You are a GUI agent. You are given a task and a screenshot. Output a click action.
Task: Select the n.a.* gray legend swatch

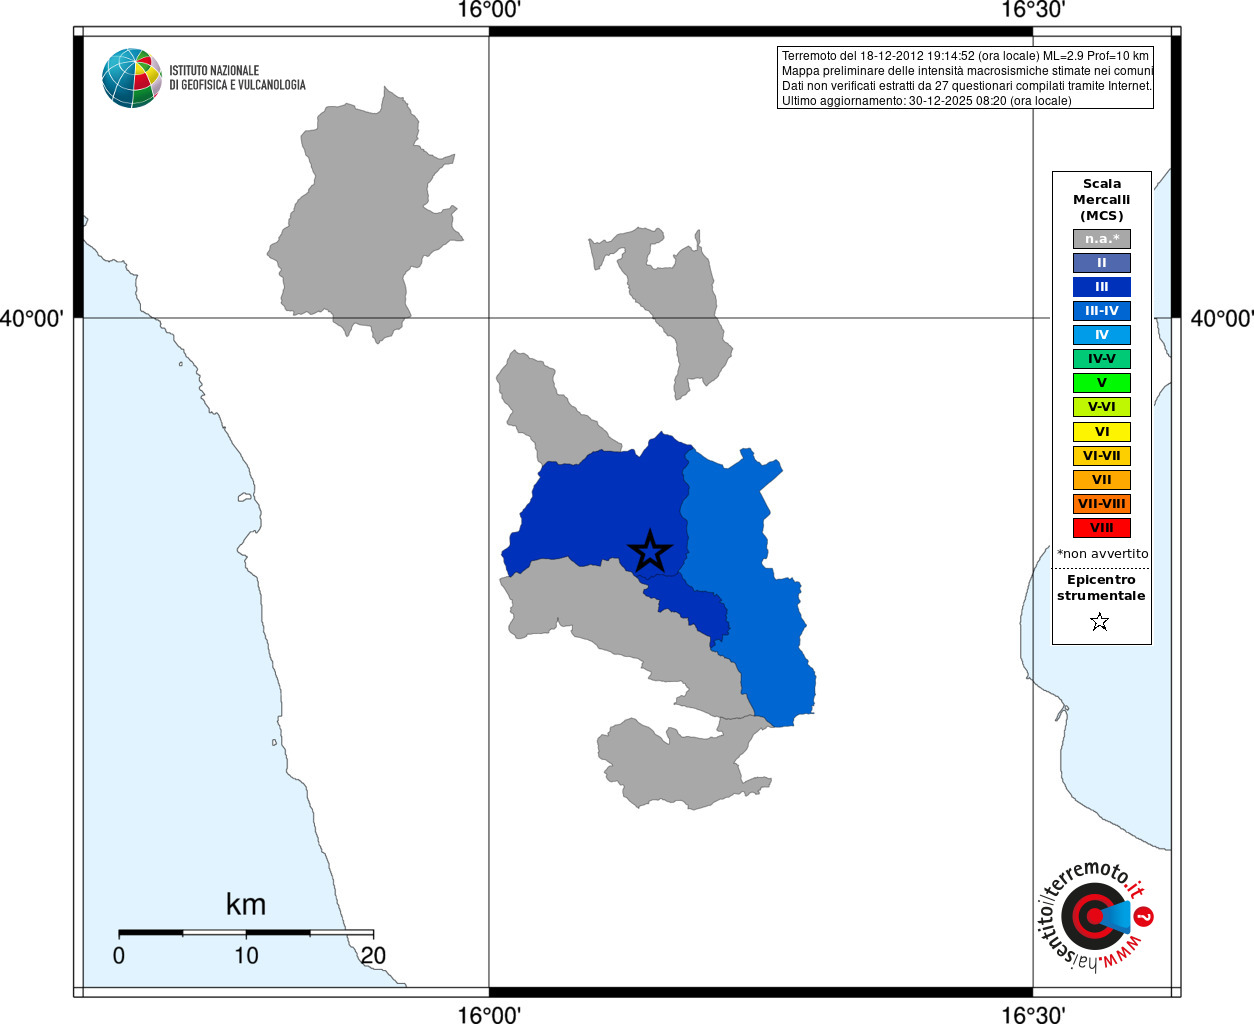pos(1102,239)
